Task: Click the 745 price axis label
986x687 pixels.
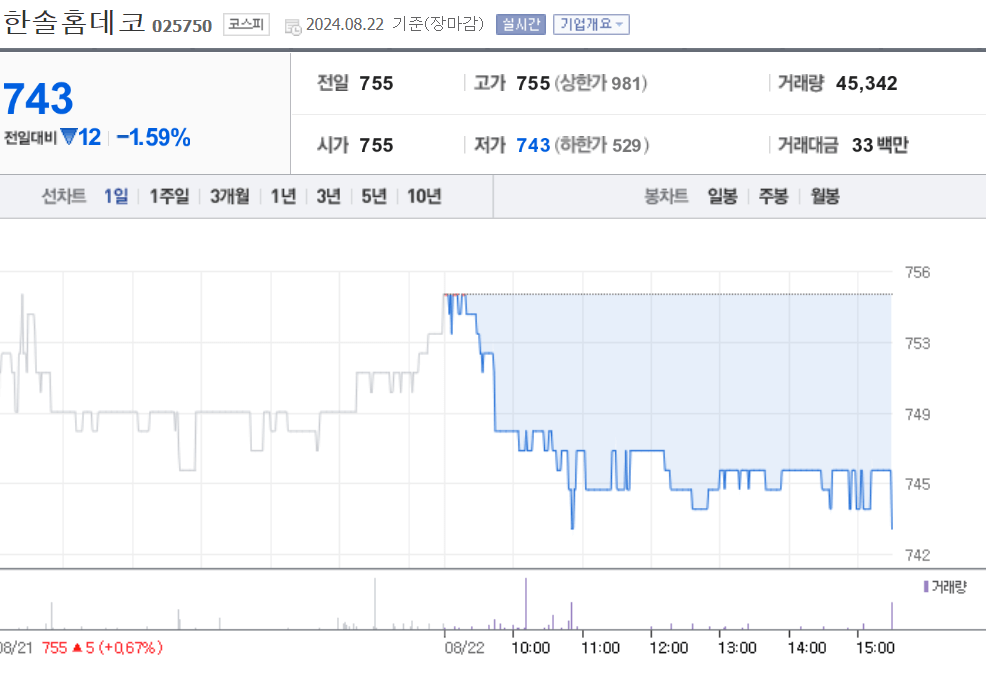Action: pos(917,485)
